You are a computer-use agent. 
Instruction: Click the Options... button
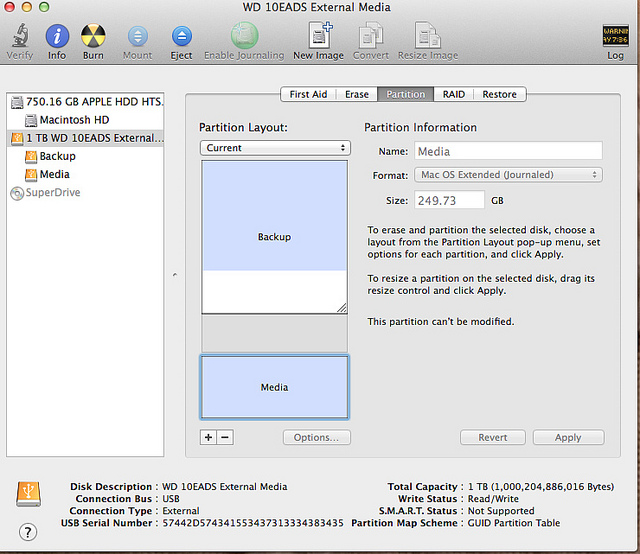tap(316, 437)
